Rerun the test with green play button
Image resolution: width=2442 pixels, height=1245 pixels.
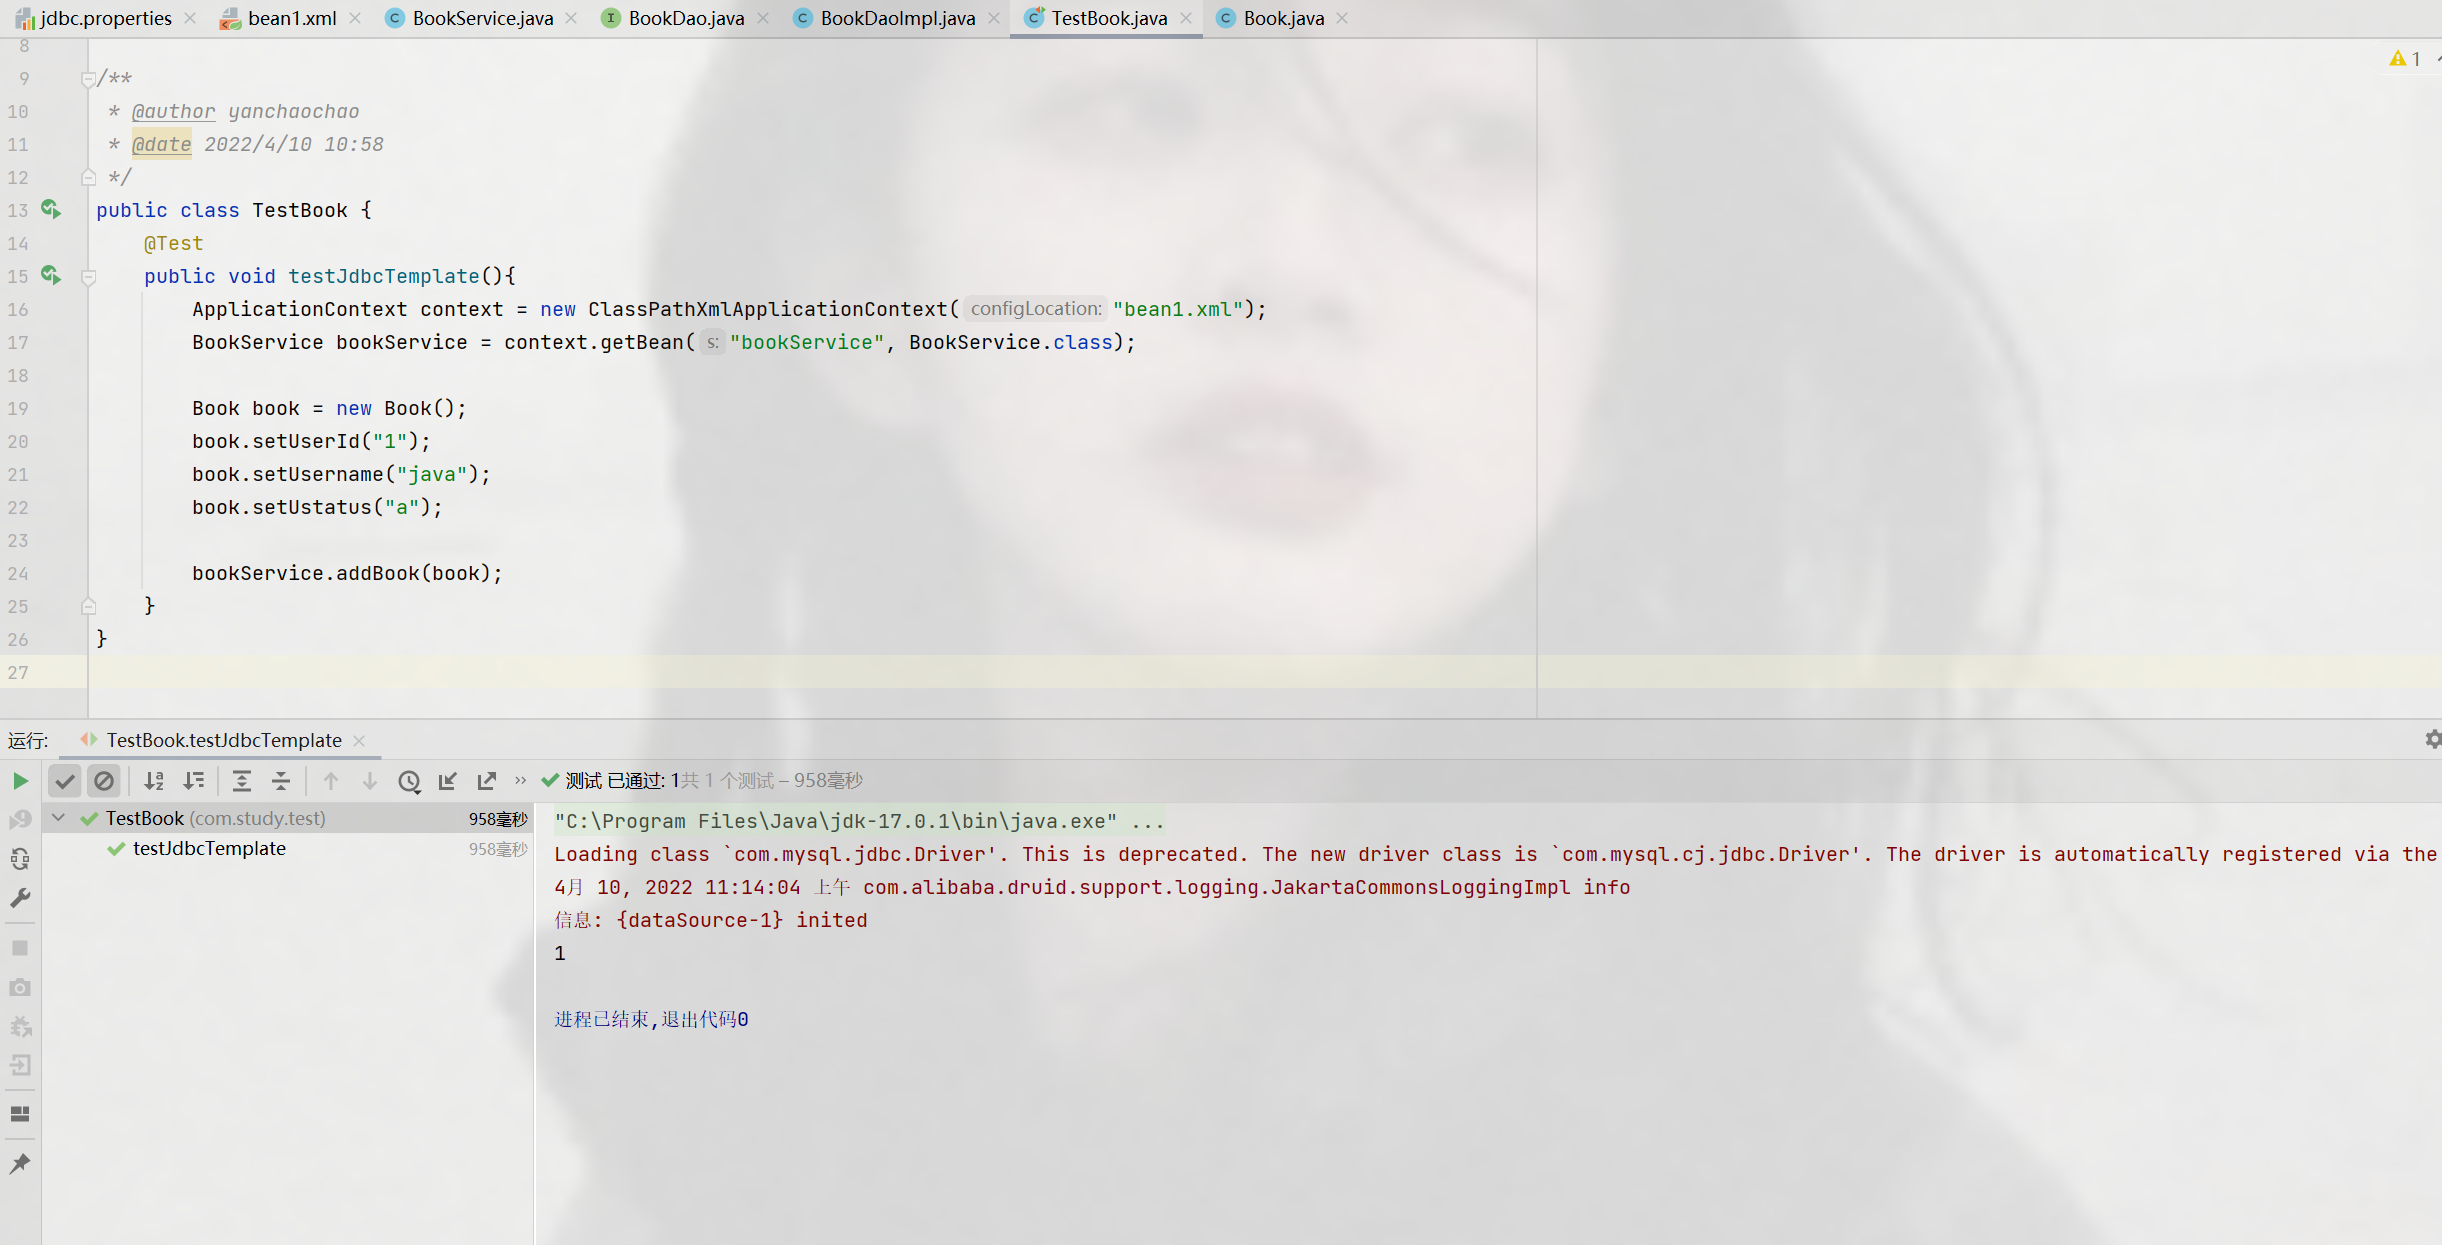click(x=20, y=781)
